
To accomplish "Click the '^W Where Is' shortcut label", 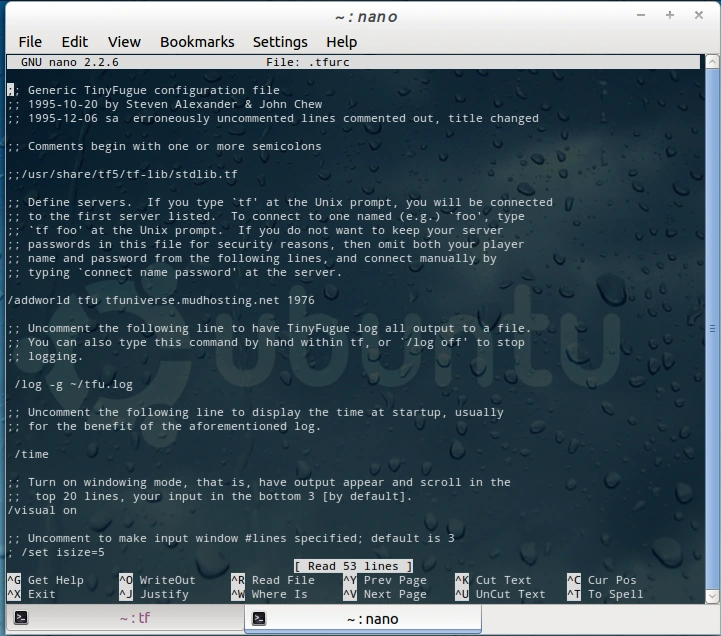I will click(269, 594).
